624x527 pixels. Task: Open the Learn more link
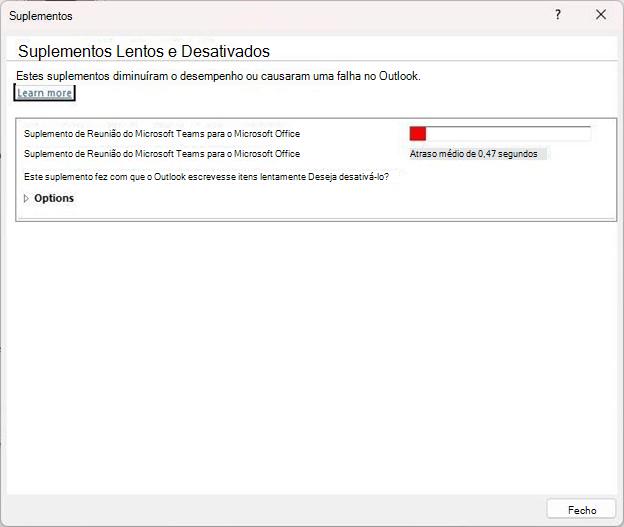click(x=45, y=93)
